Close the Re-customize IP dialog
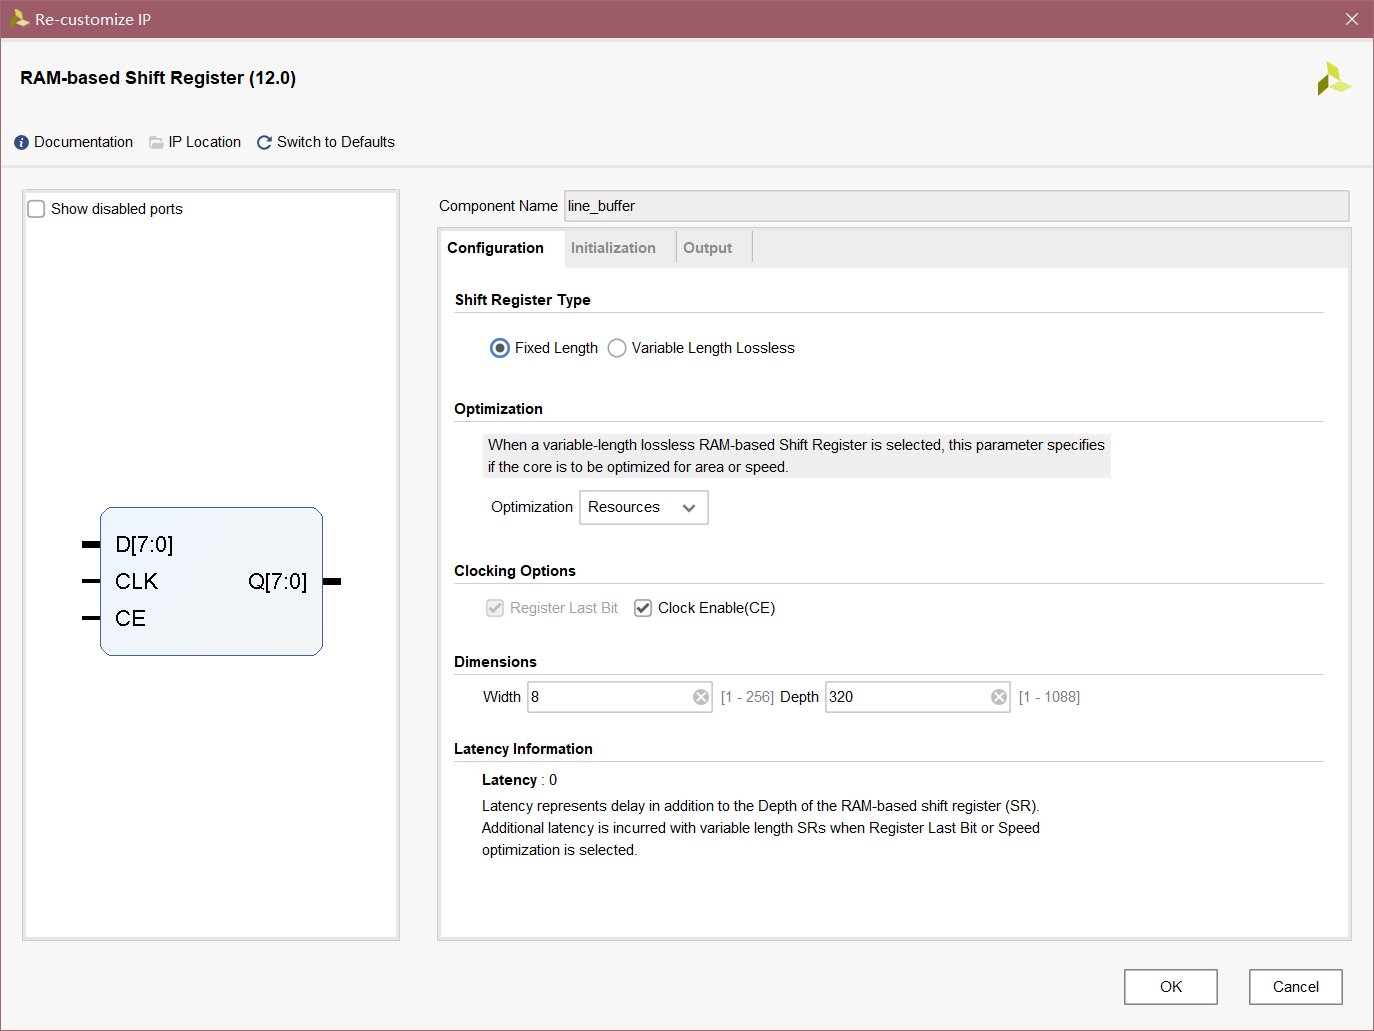Image resolution: width=1374 pixels, height=1031 pixels. pyautogui.click(x=1352, y=19)
